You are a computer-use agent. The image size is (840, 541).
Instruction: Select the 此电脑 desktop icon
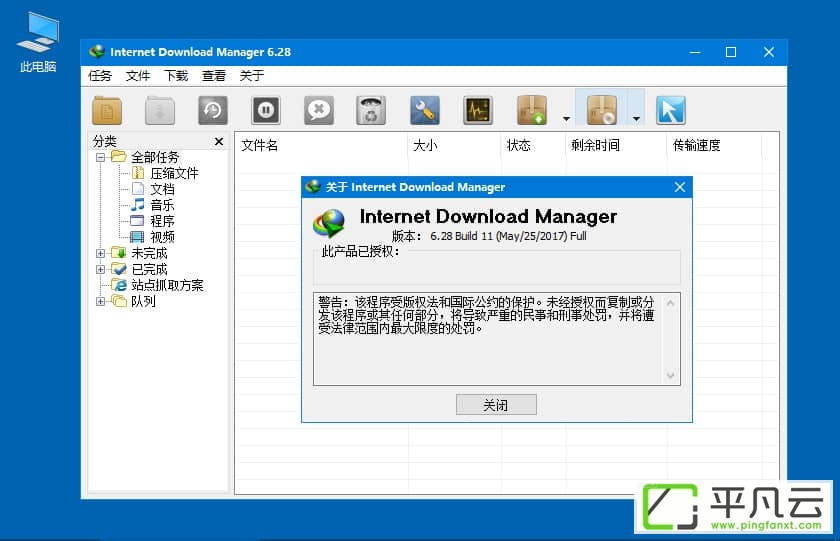(x=38, y=42)
